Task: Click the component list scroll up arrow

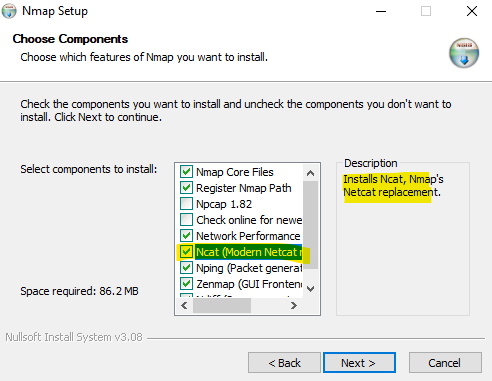Action: click(310, 173)
